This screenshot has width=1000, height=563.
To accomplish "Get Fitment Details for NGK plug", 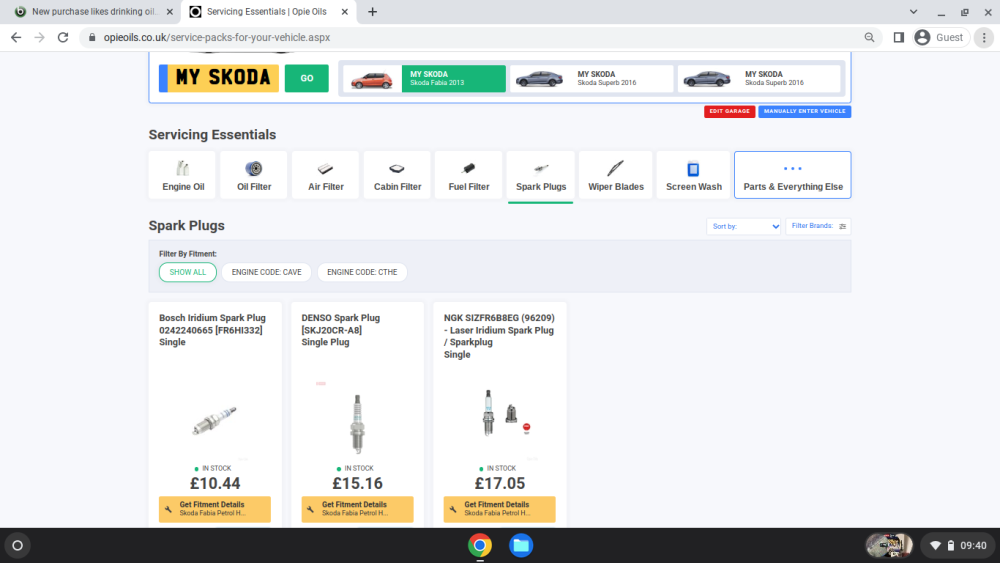I will tap(499, 509).
